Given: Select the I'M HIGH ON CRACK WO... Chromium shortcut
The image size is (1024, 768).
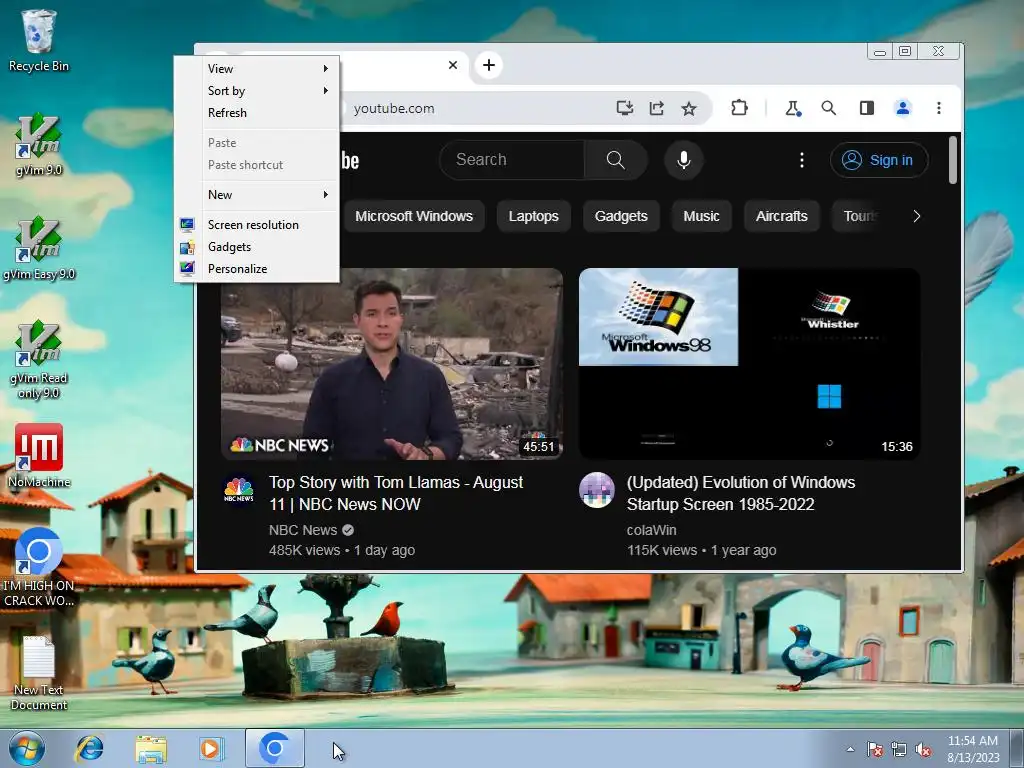Looking at the screenshot, I should [39, 568].
